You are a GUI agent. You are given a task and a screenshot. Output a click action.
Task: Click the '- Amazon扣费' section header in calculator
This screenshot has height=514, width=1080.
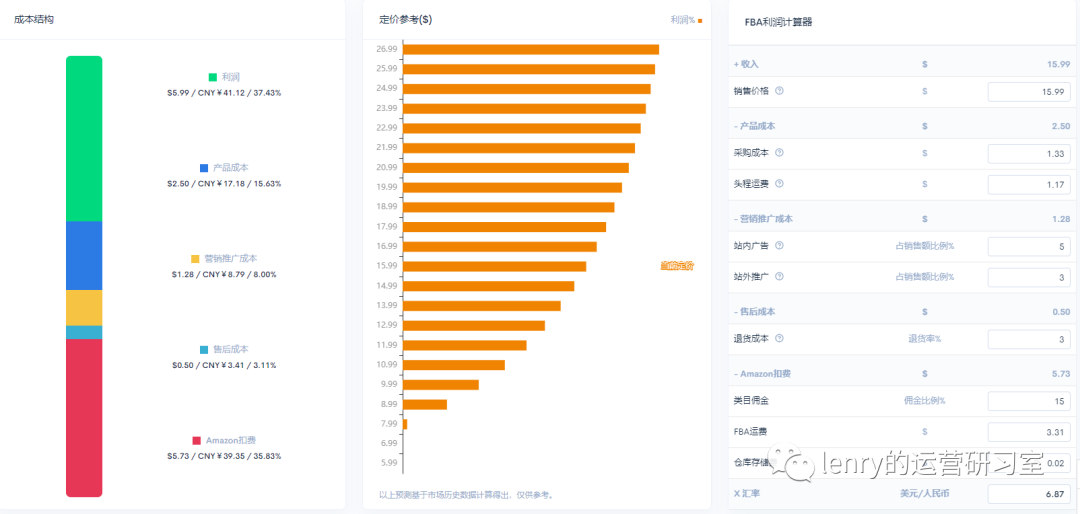coord(762,373)
